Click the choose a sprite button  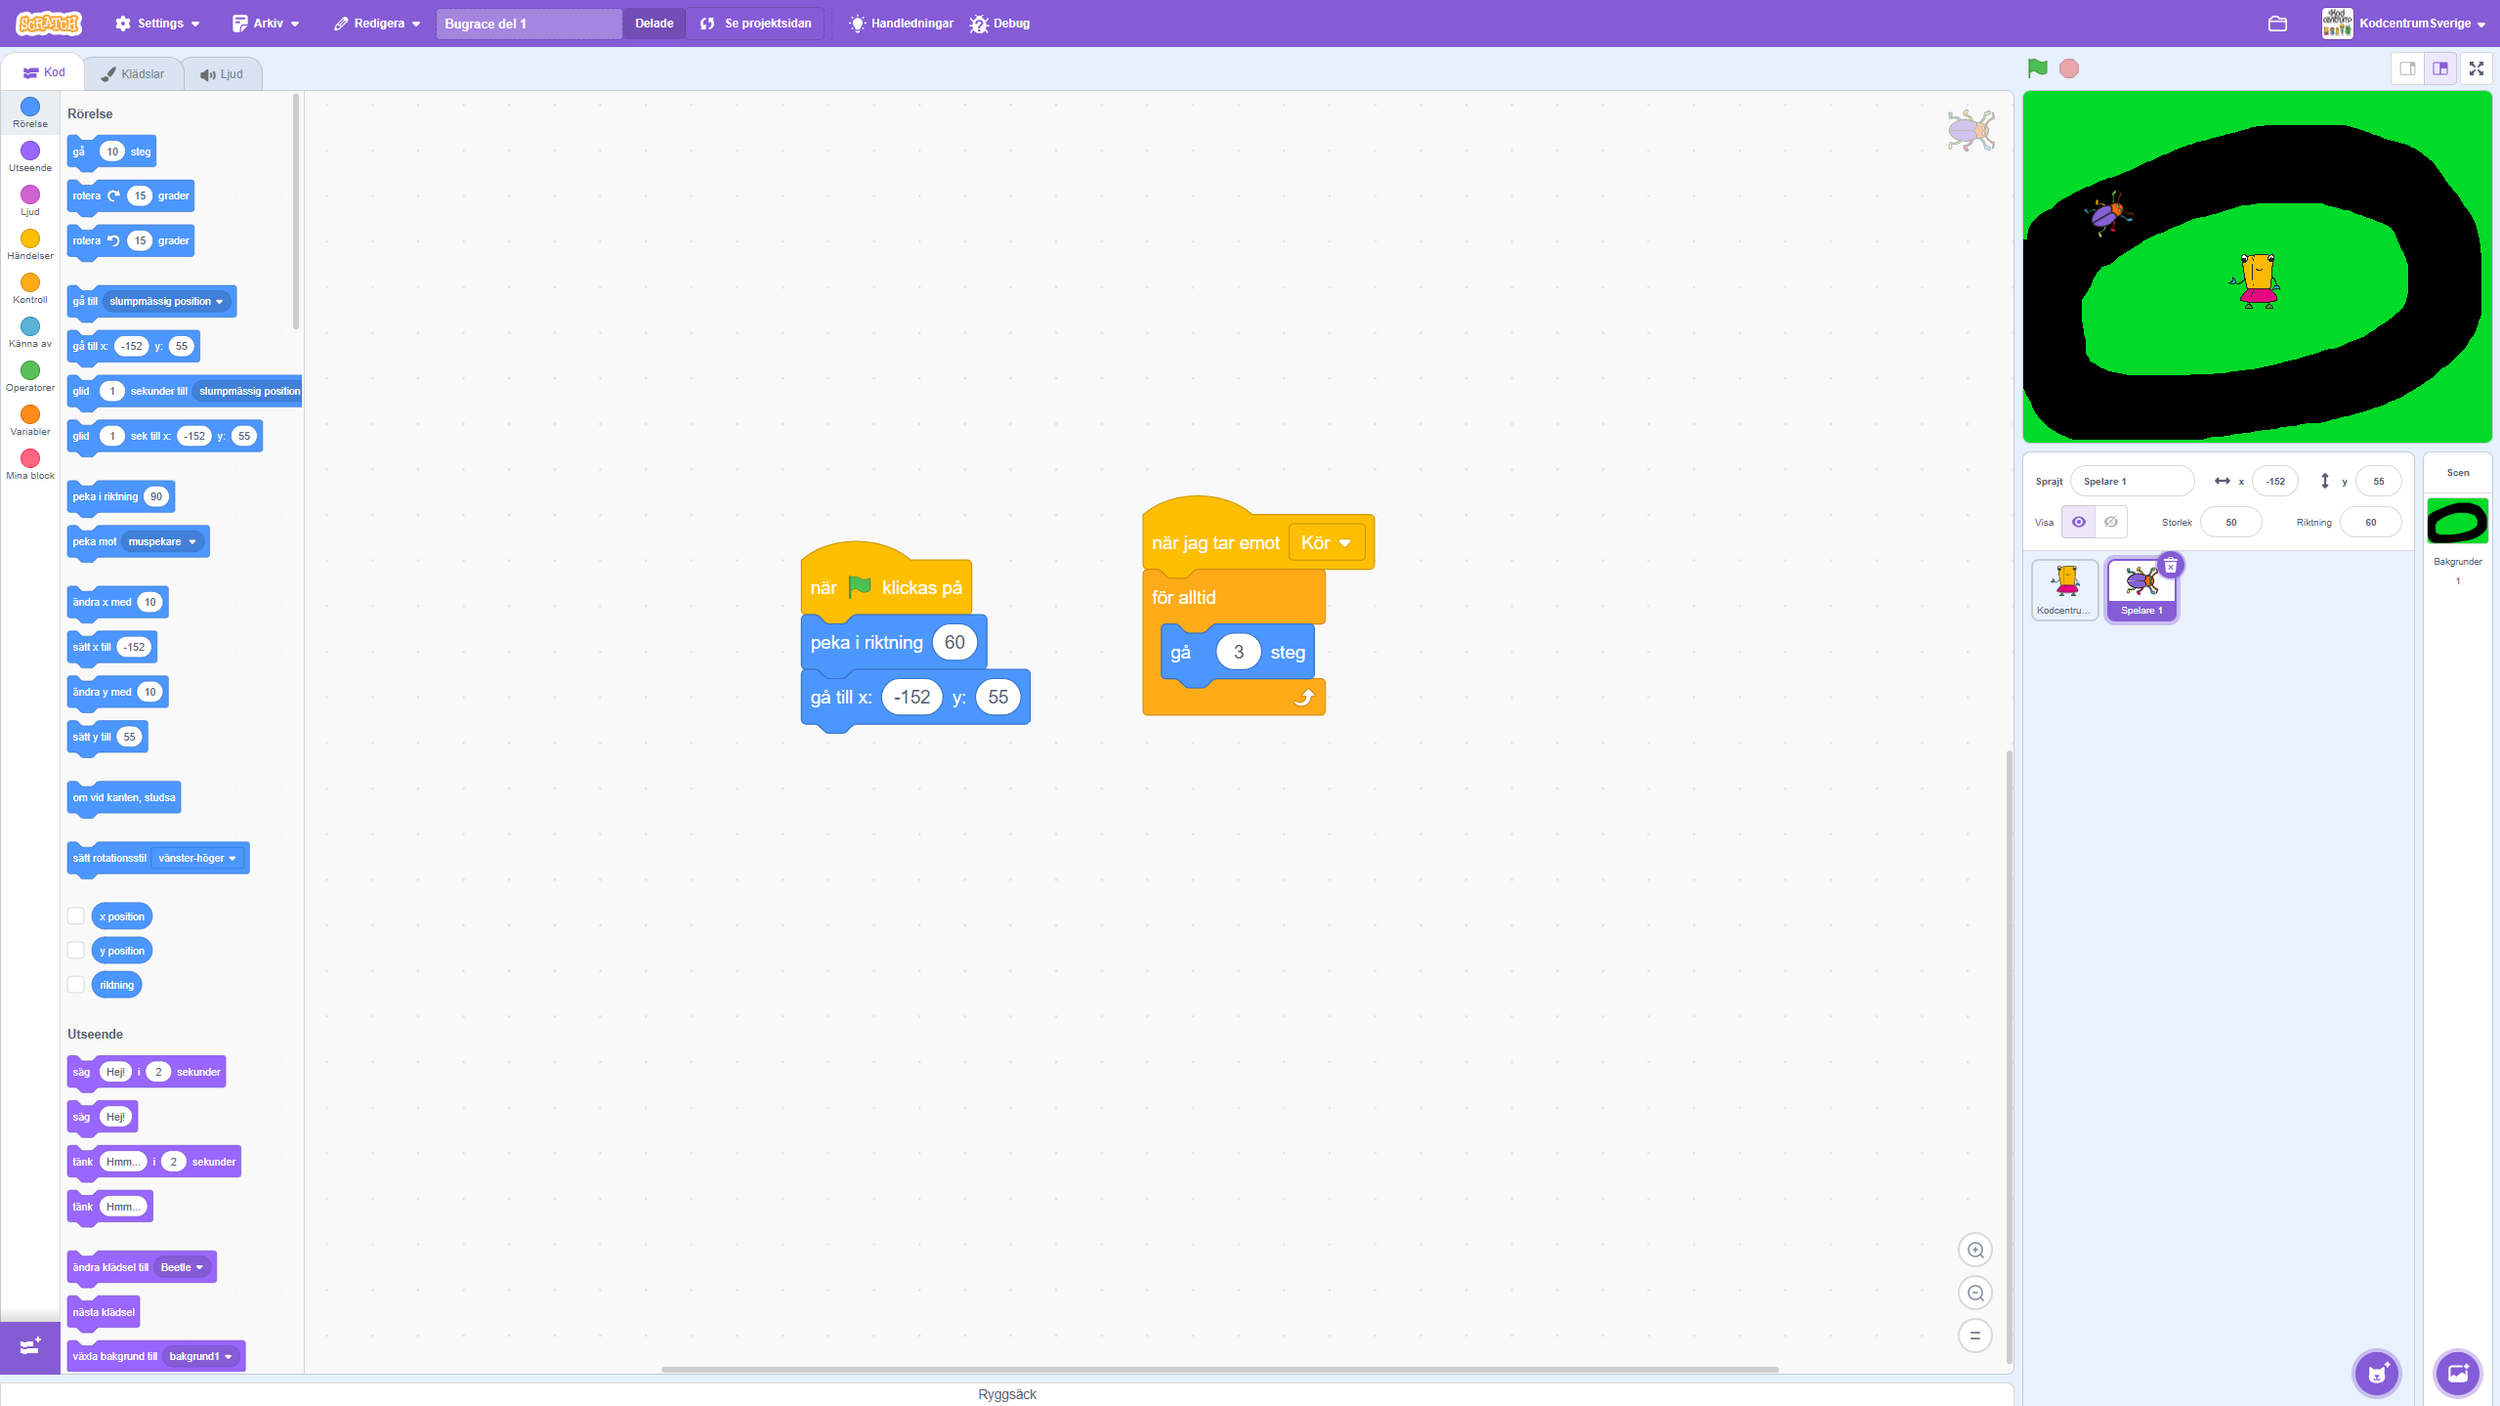pos(2376,1373)
